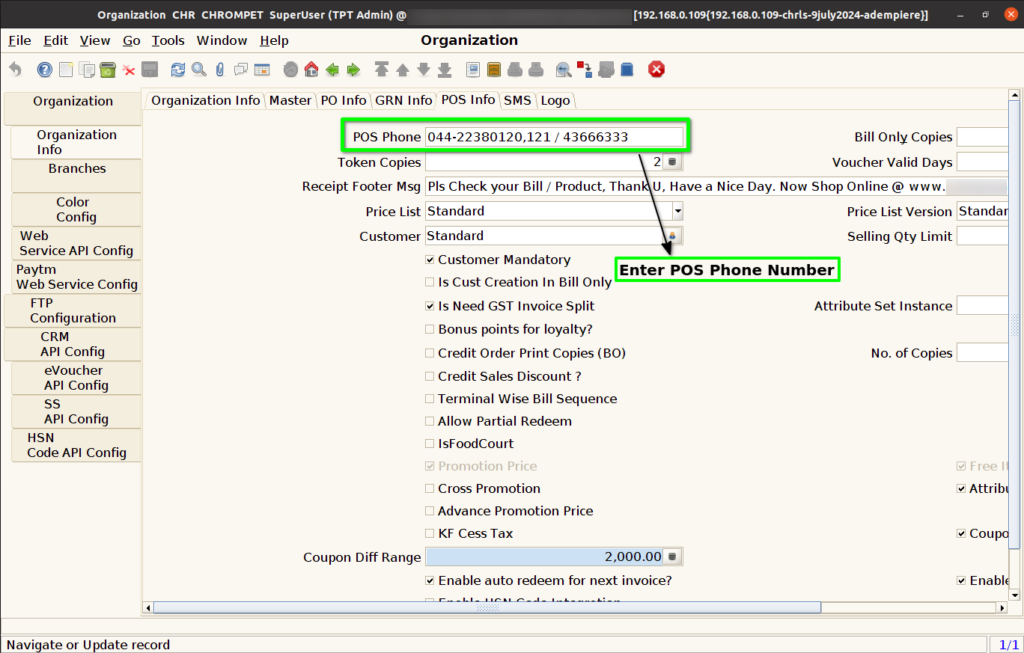Viewport: 1024px width, 653px height.
Task: Open Paytm Web Service Config sidebar tab
Action: click(x=76, y=277)
